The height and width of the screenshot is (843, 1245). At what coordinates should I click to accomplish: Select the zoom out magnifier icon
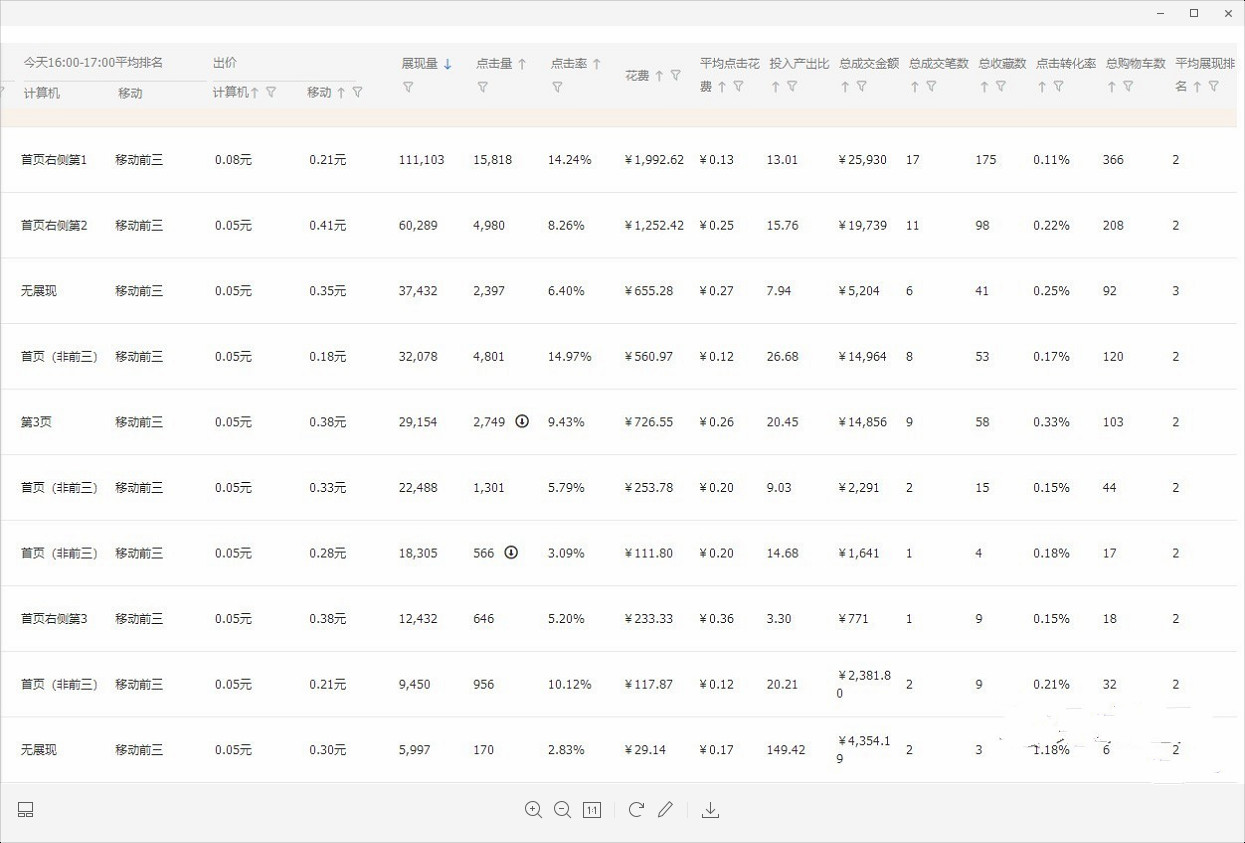tap(562, 810)
